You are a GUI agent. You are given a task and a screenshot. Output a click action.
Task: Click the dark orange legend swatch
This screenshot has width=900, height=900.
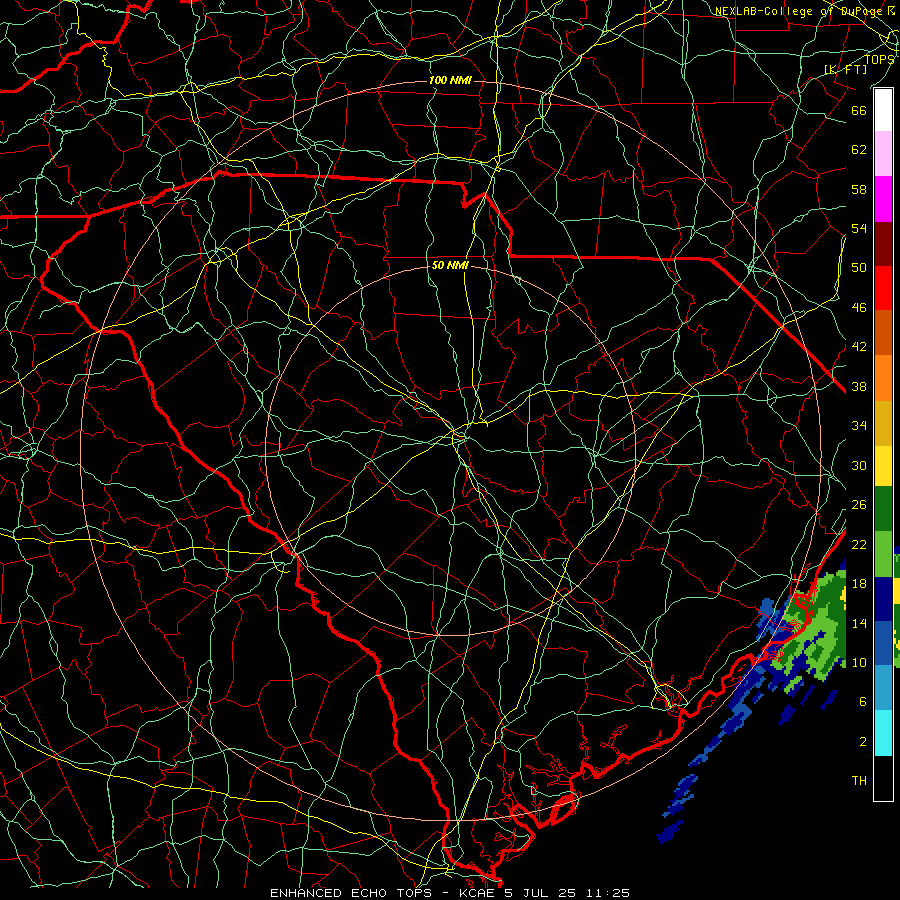[883, 333]
